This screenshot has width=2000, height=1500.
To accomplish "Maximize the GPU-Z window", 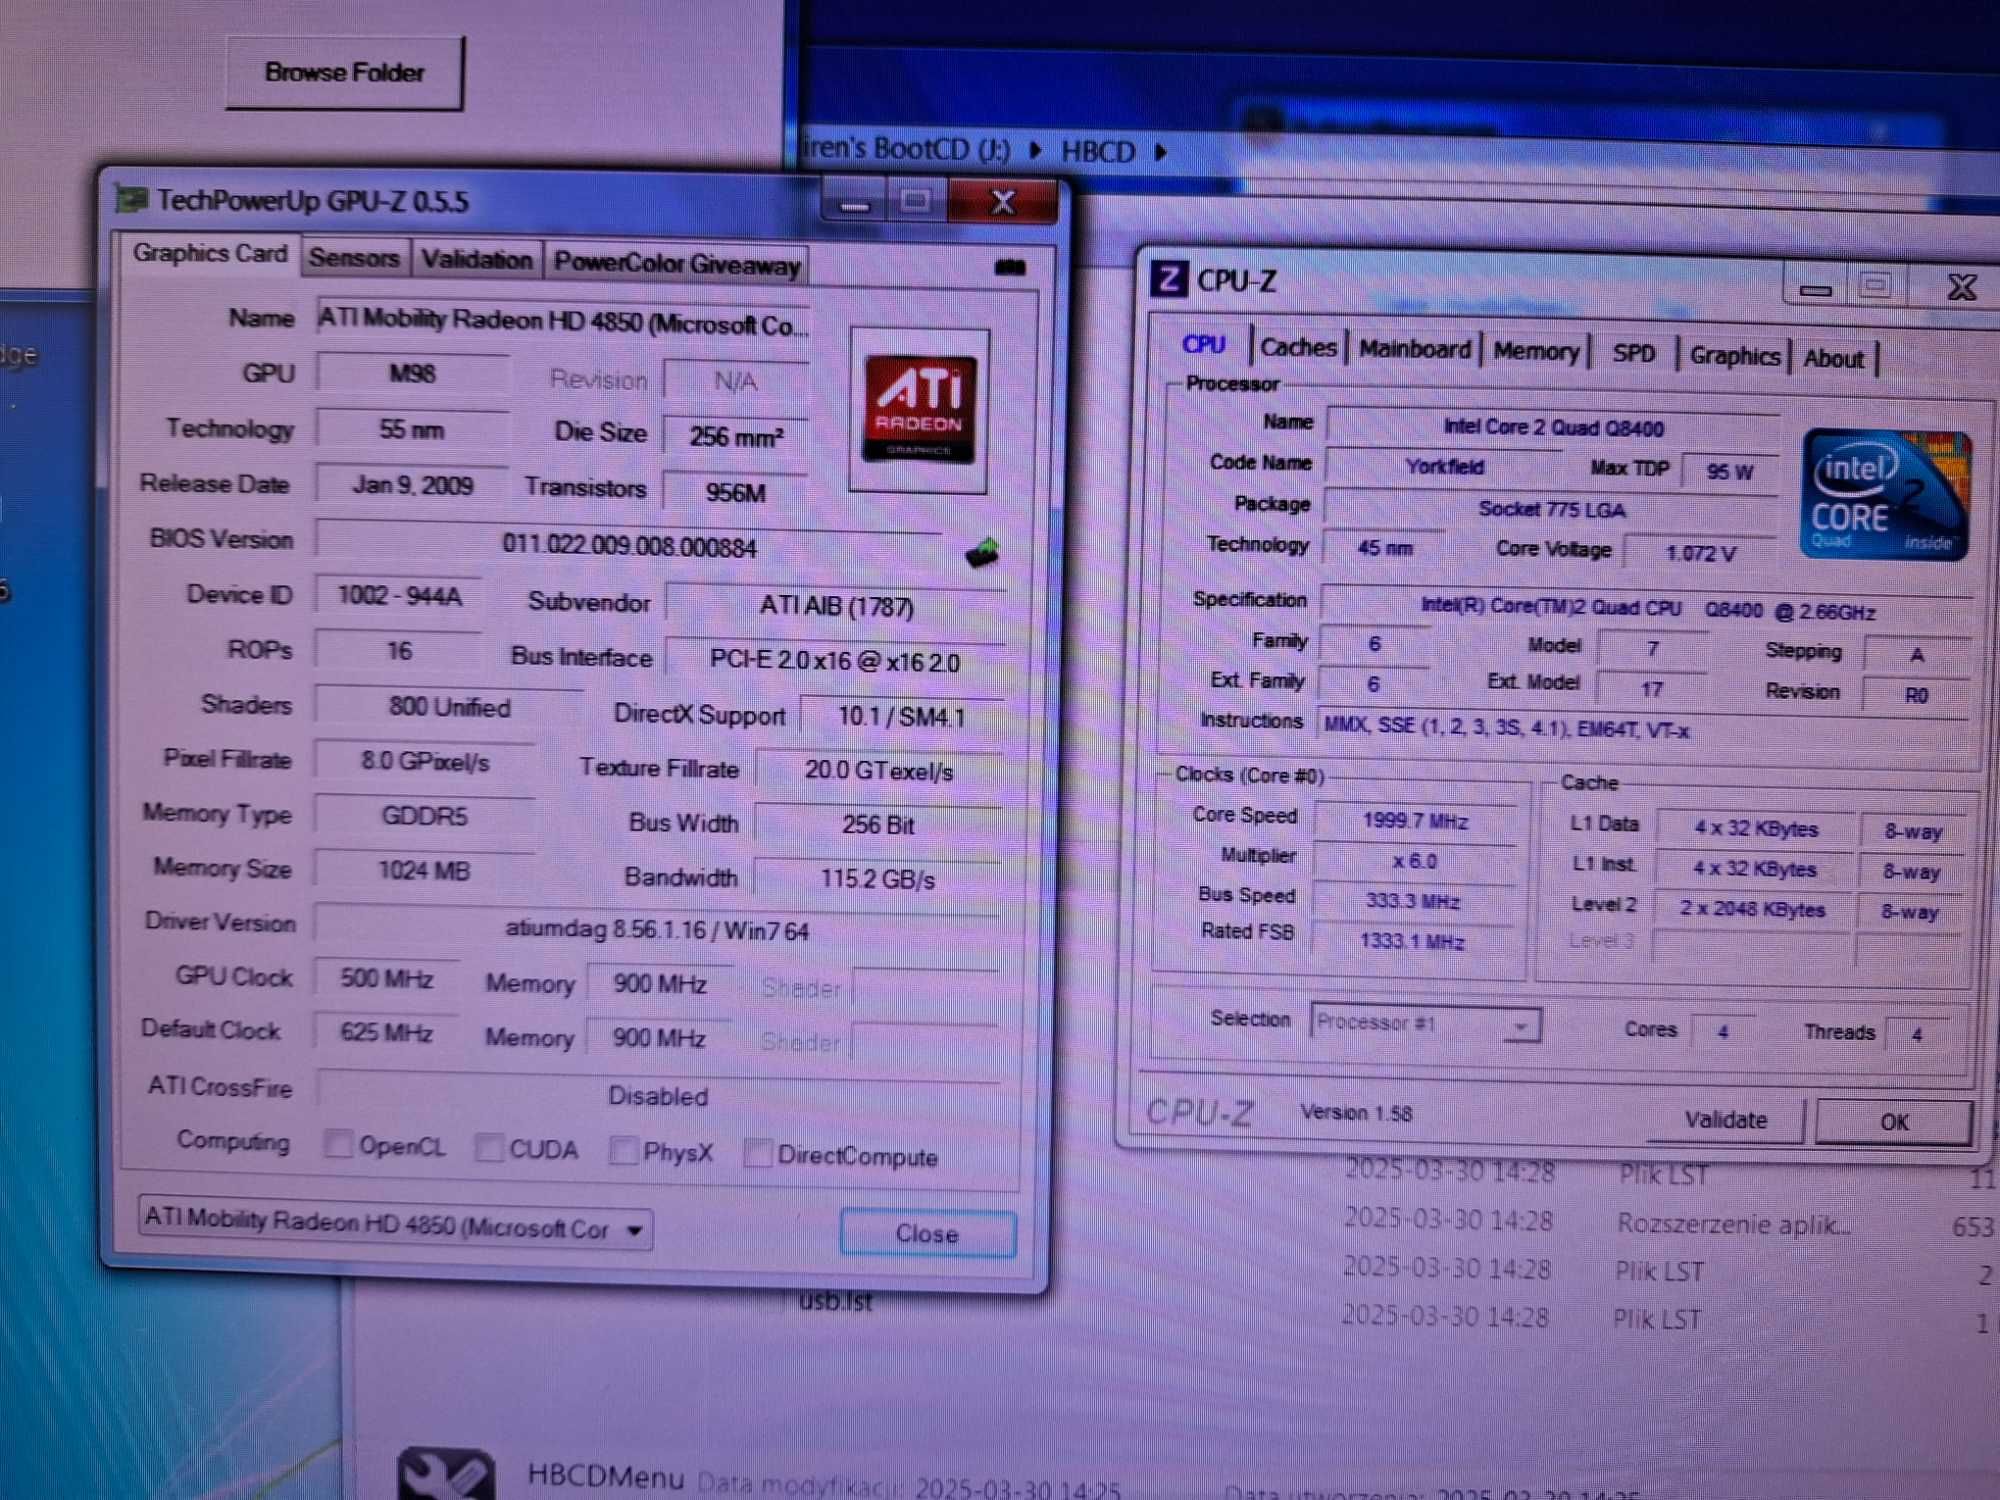I will pos(915,201).
